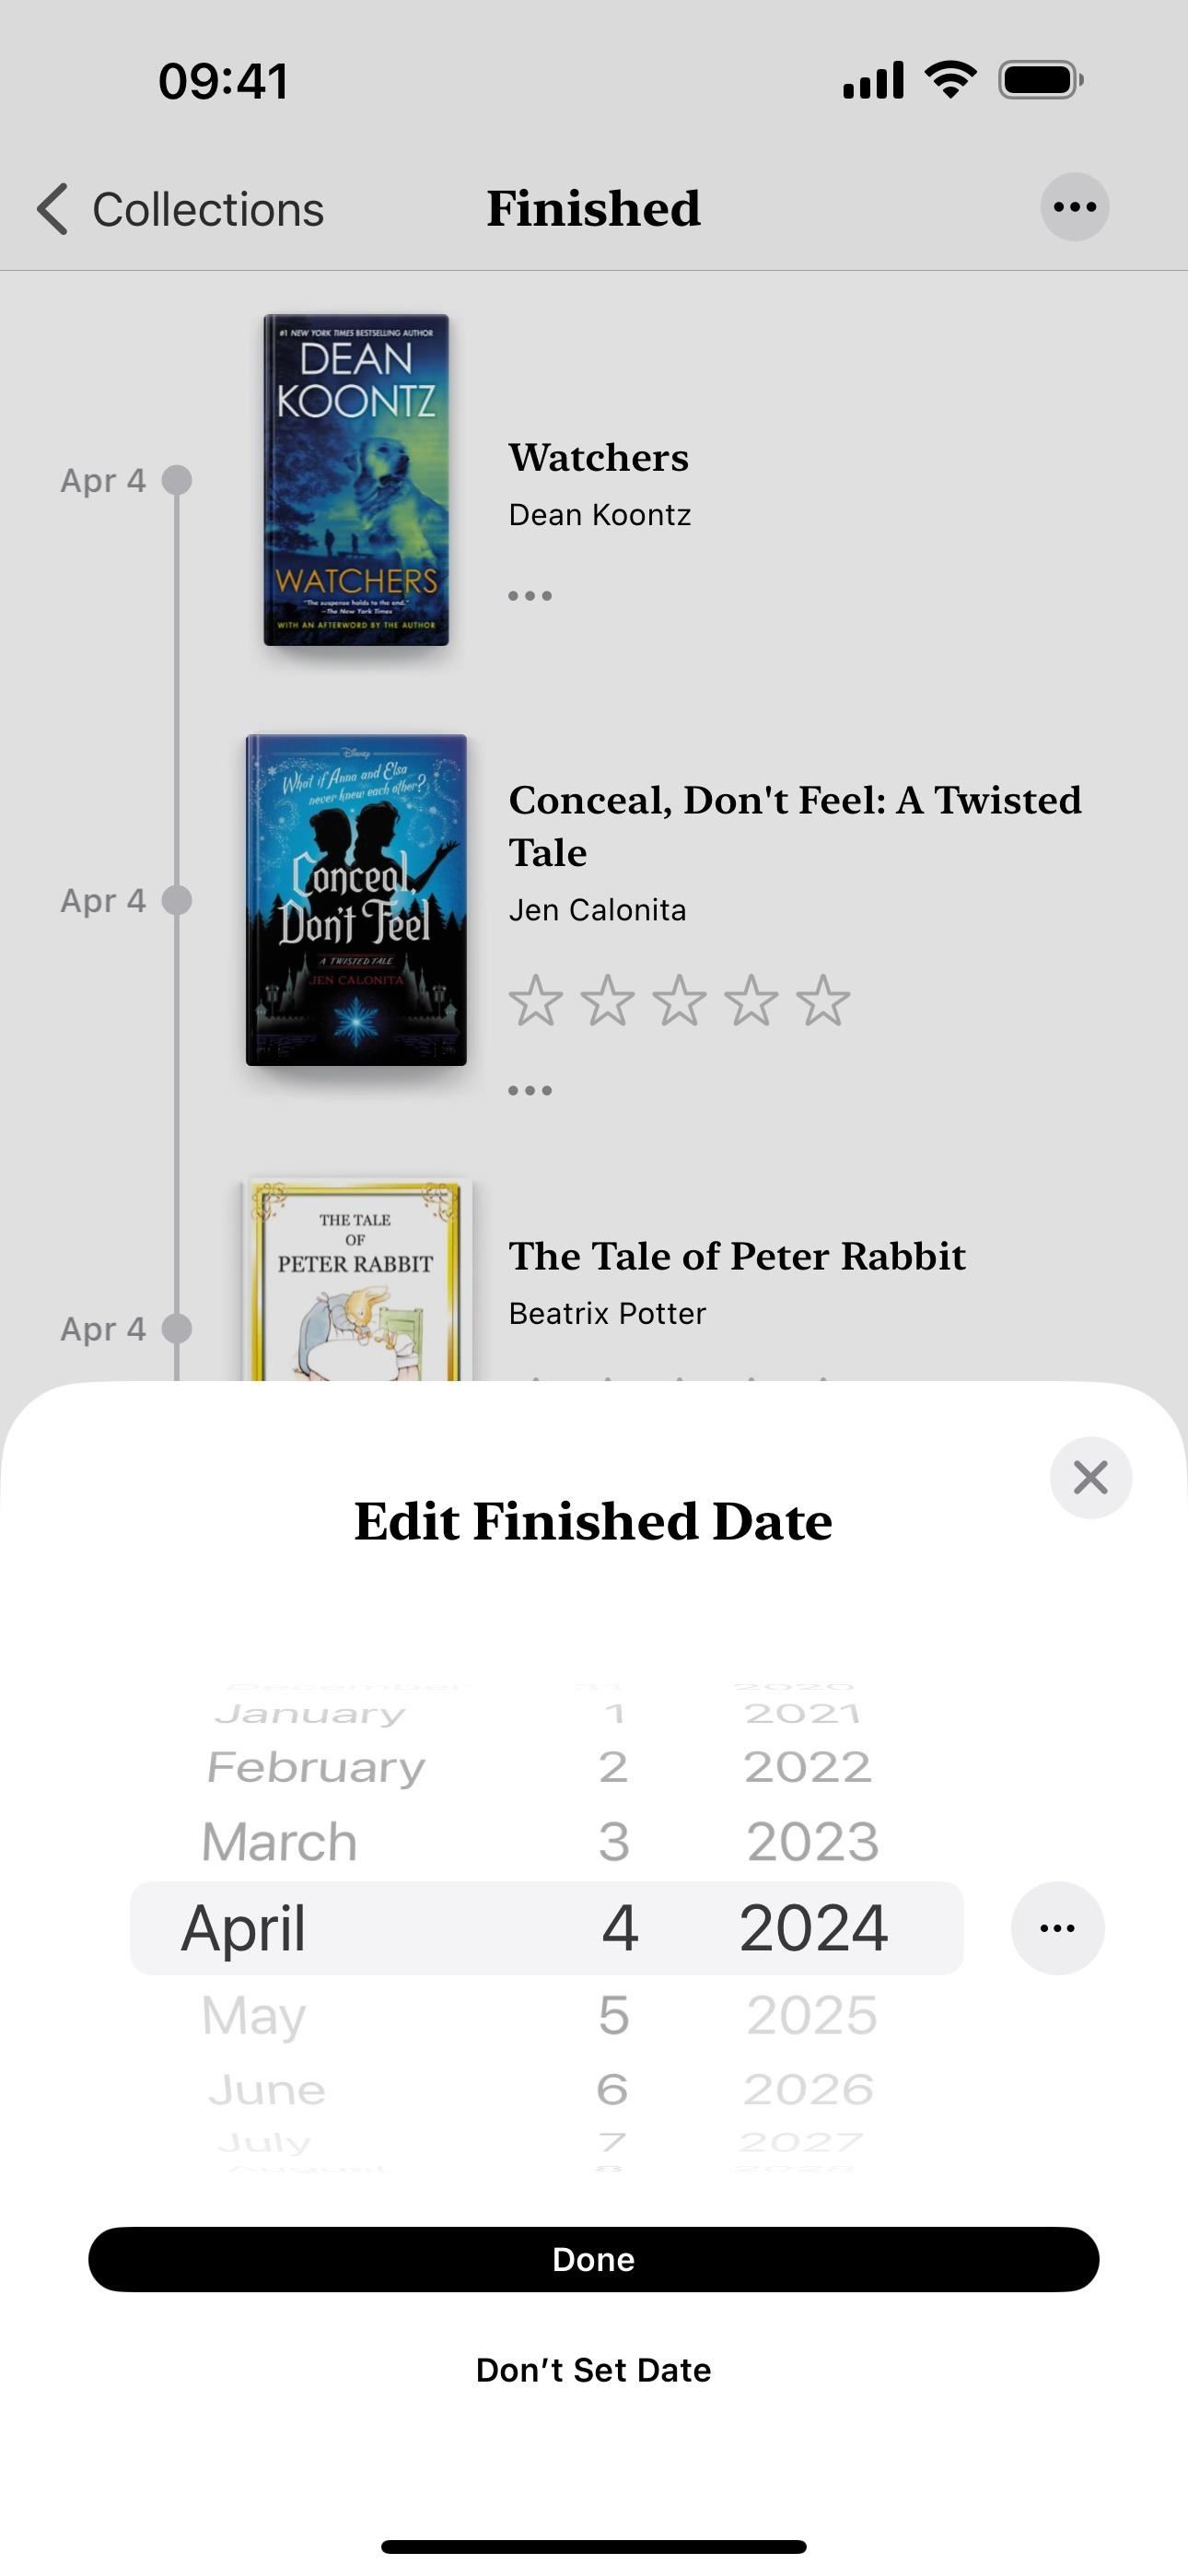
Task: Confirm the date with Done button
Action: pyautogui.click(x=594, y=2259)
